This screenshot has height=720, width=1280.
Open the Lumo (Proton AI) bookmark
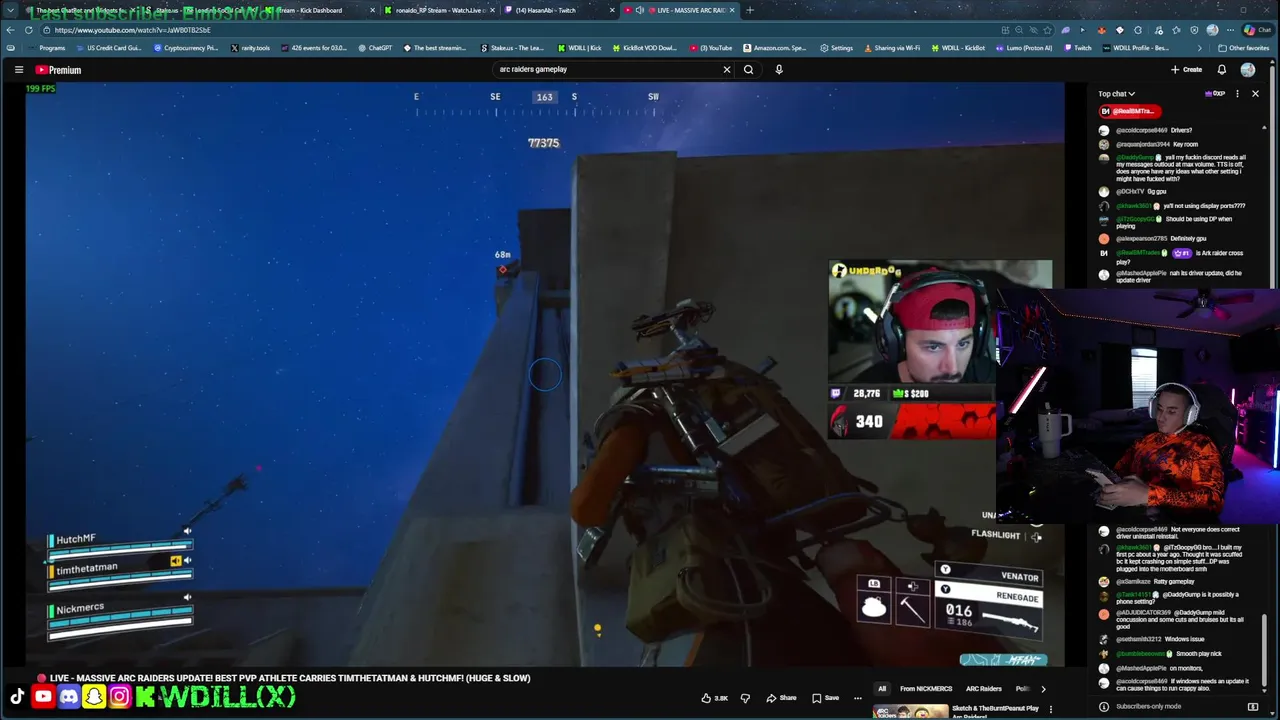1025,48
